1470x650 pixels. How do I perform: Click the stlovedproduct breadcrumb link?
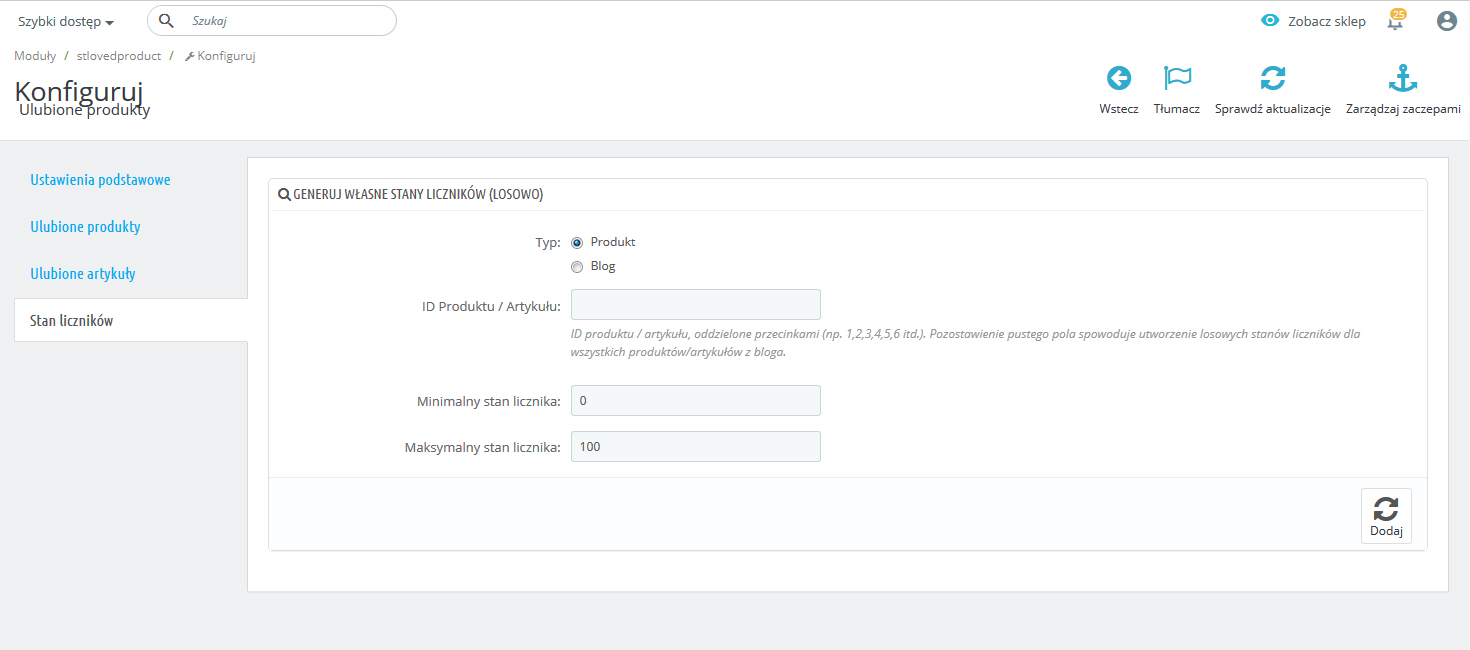pyautogui.click(x=119, y=56)
